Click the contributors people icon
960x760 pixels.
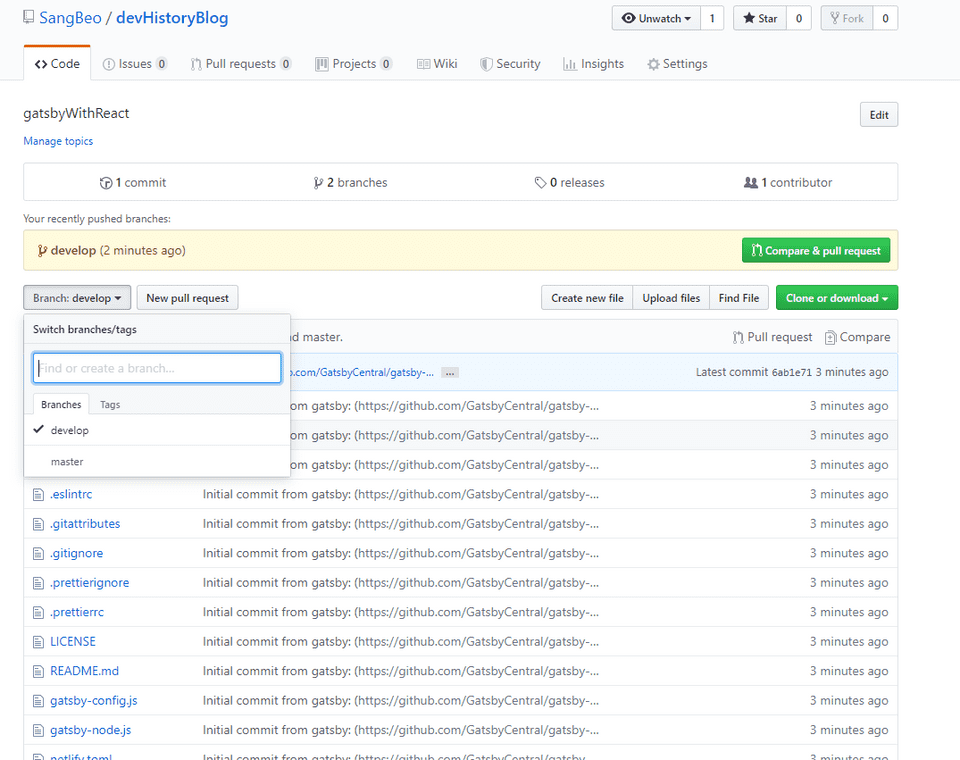[x=751, y=183]
